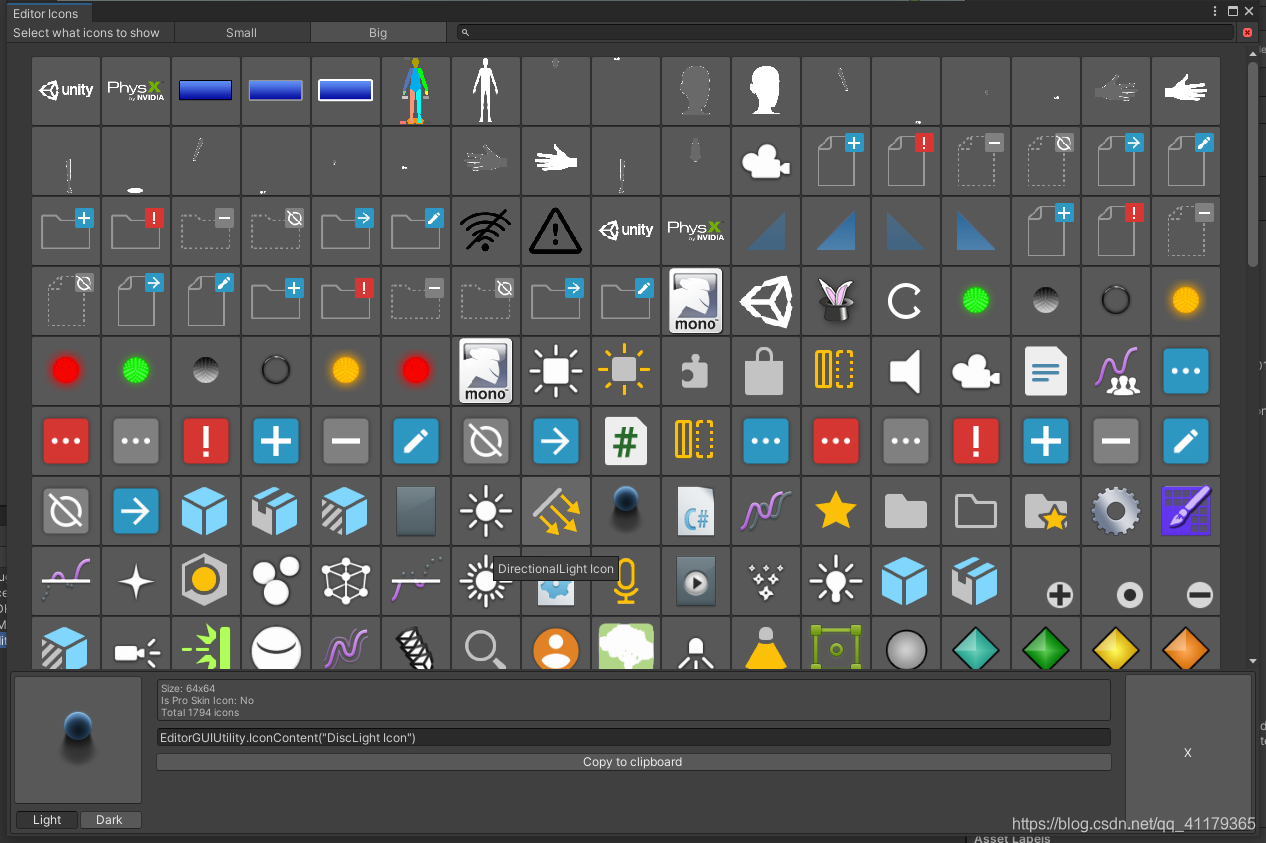The height and width of the screenshot is (843, 1266).
Task: Clear the search field with red X
Action: [x=1247, y=33]
